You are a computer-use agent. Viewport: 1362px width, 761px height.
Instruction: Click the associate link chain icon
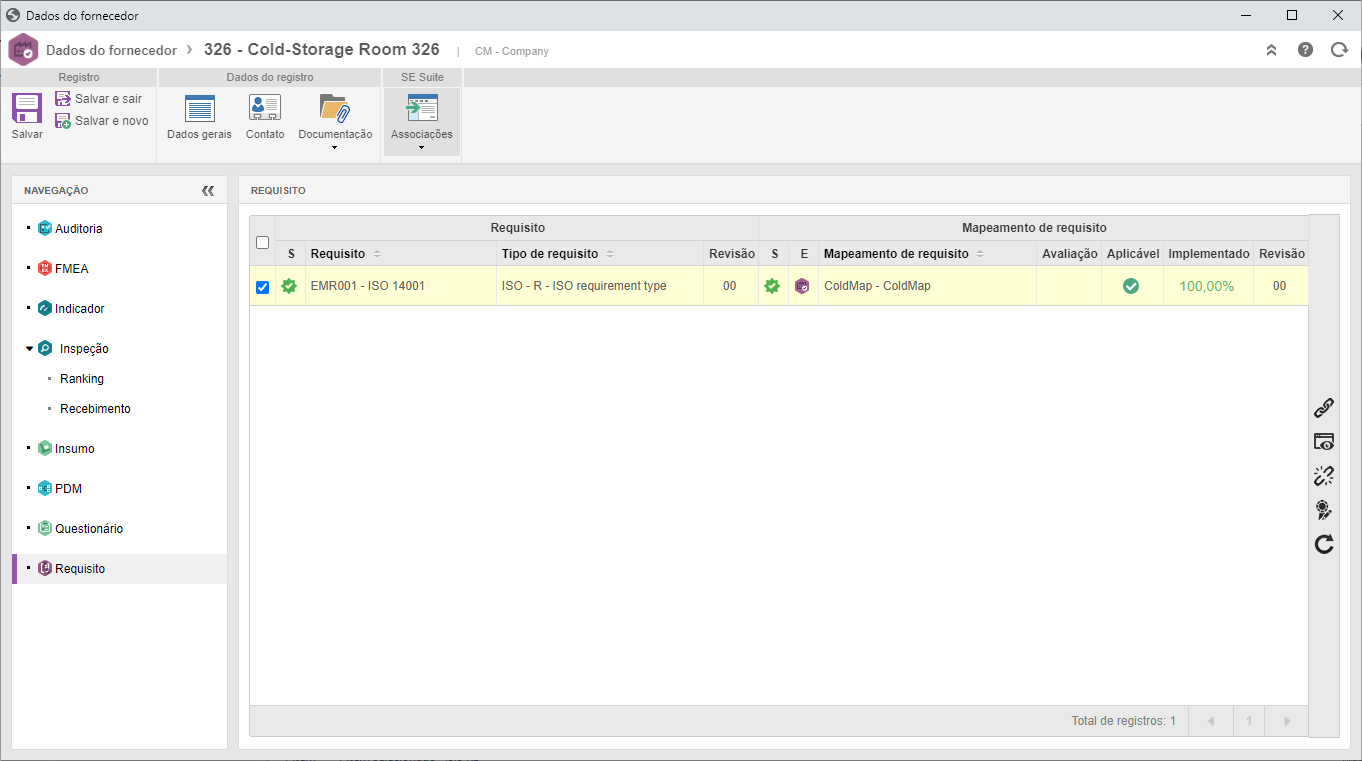tap(1324, 408)
